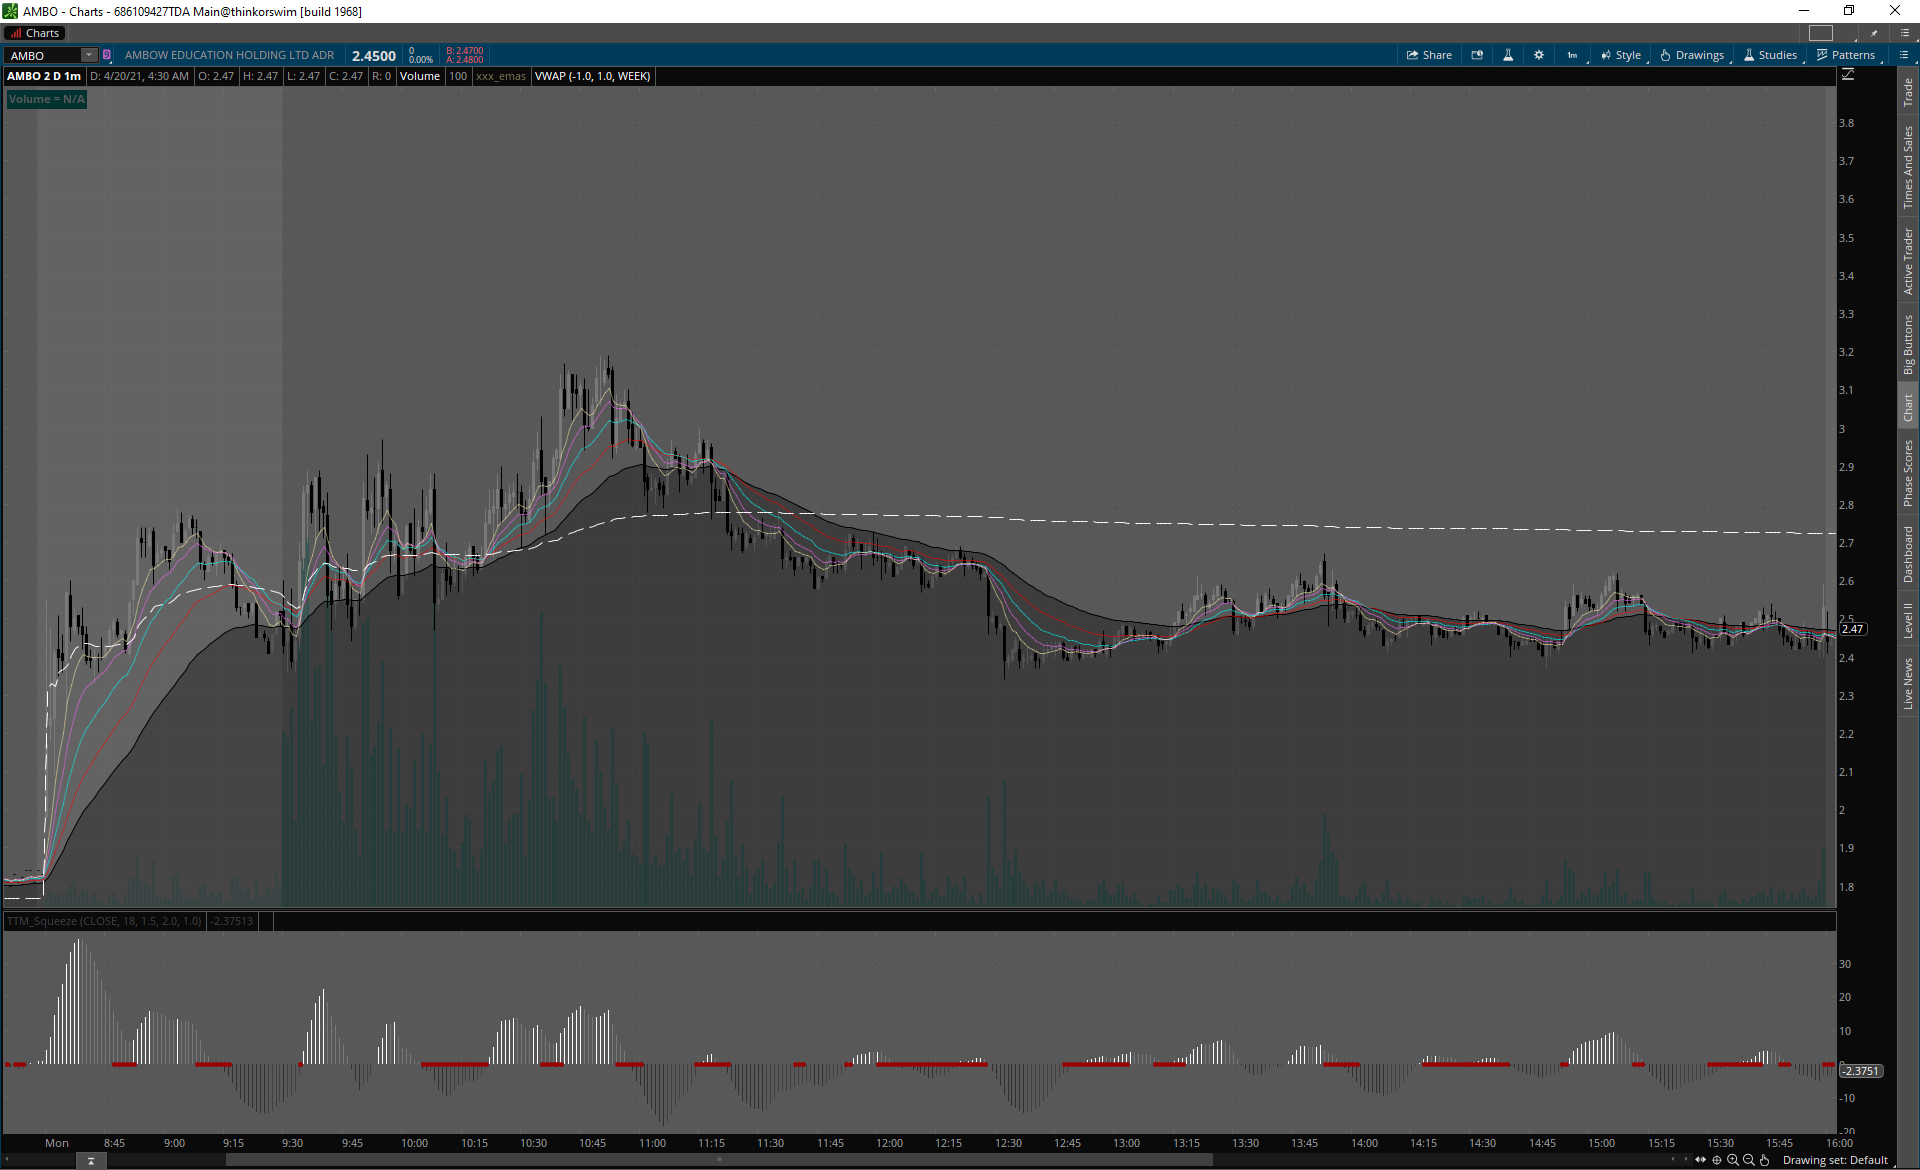Open the Studies dropdown
This screenshot has height=1170, width=1920.
click(x=1770, y=55)
